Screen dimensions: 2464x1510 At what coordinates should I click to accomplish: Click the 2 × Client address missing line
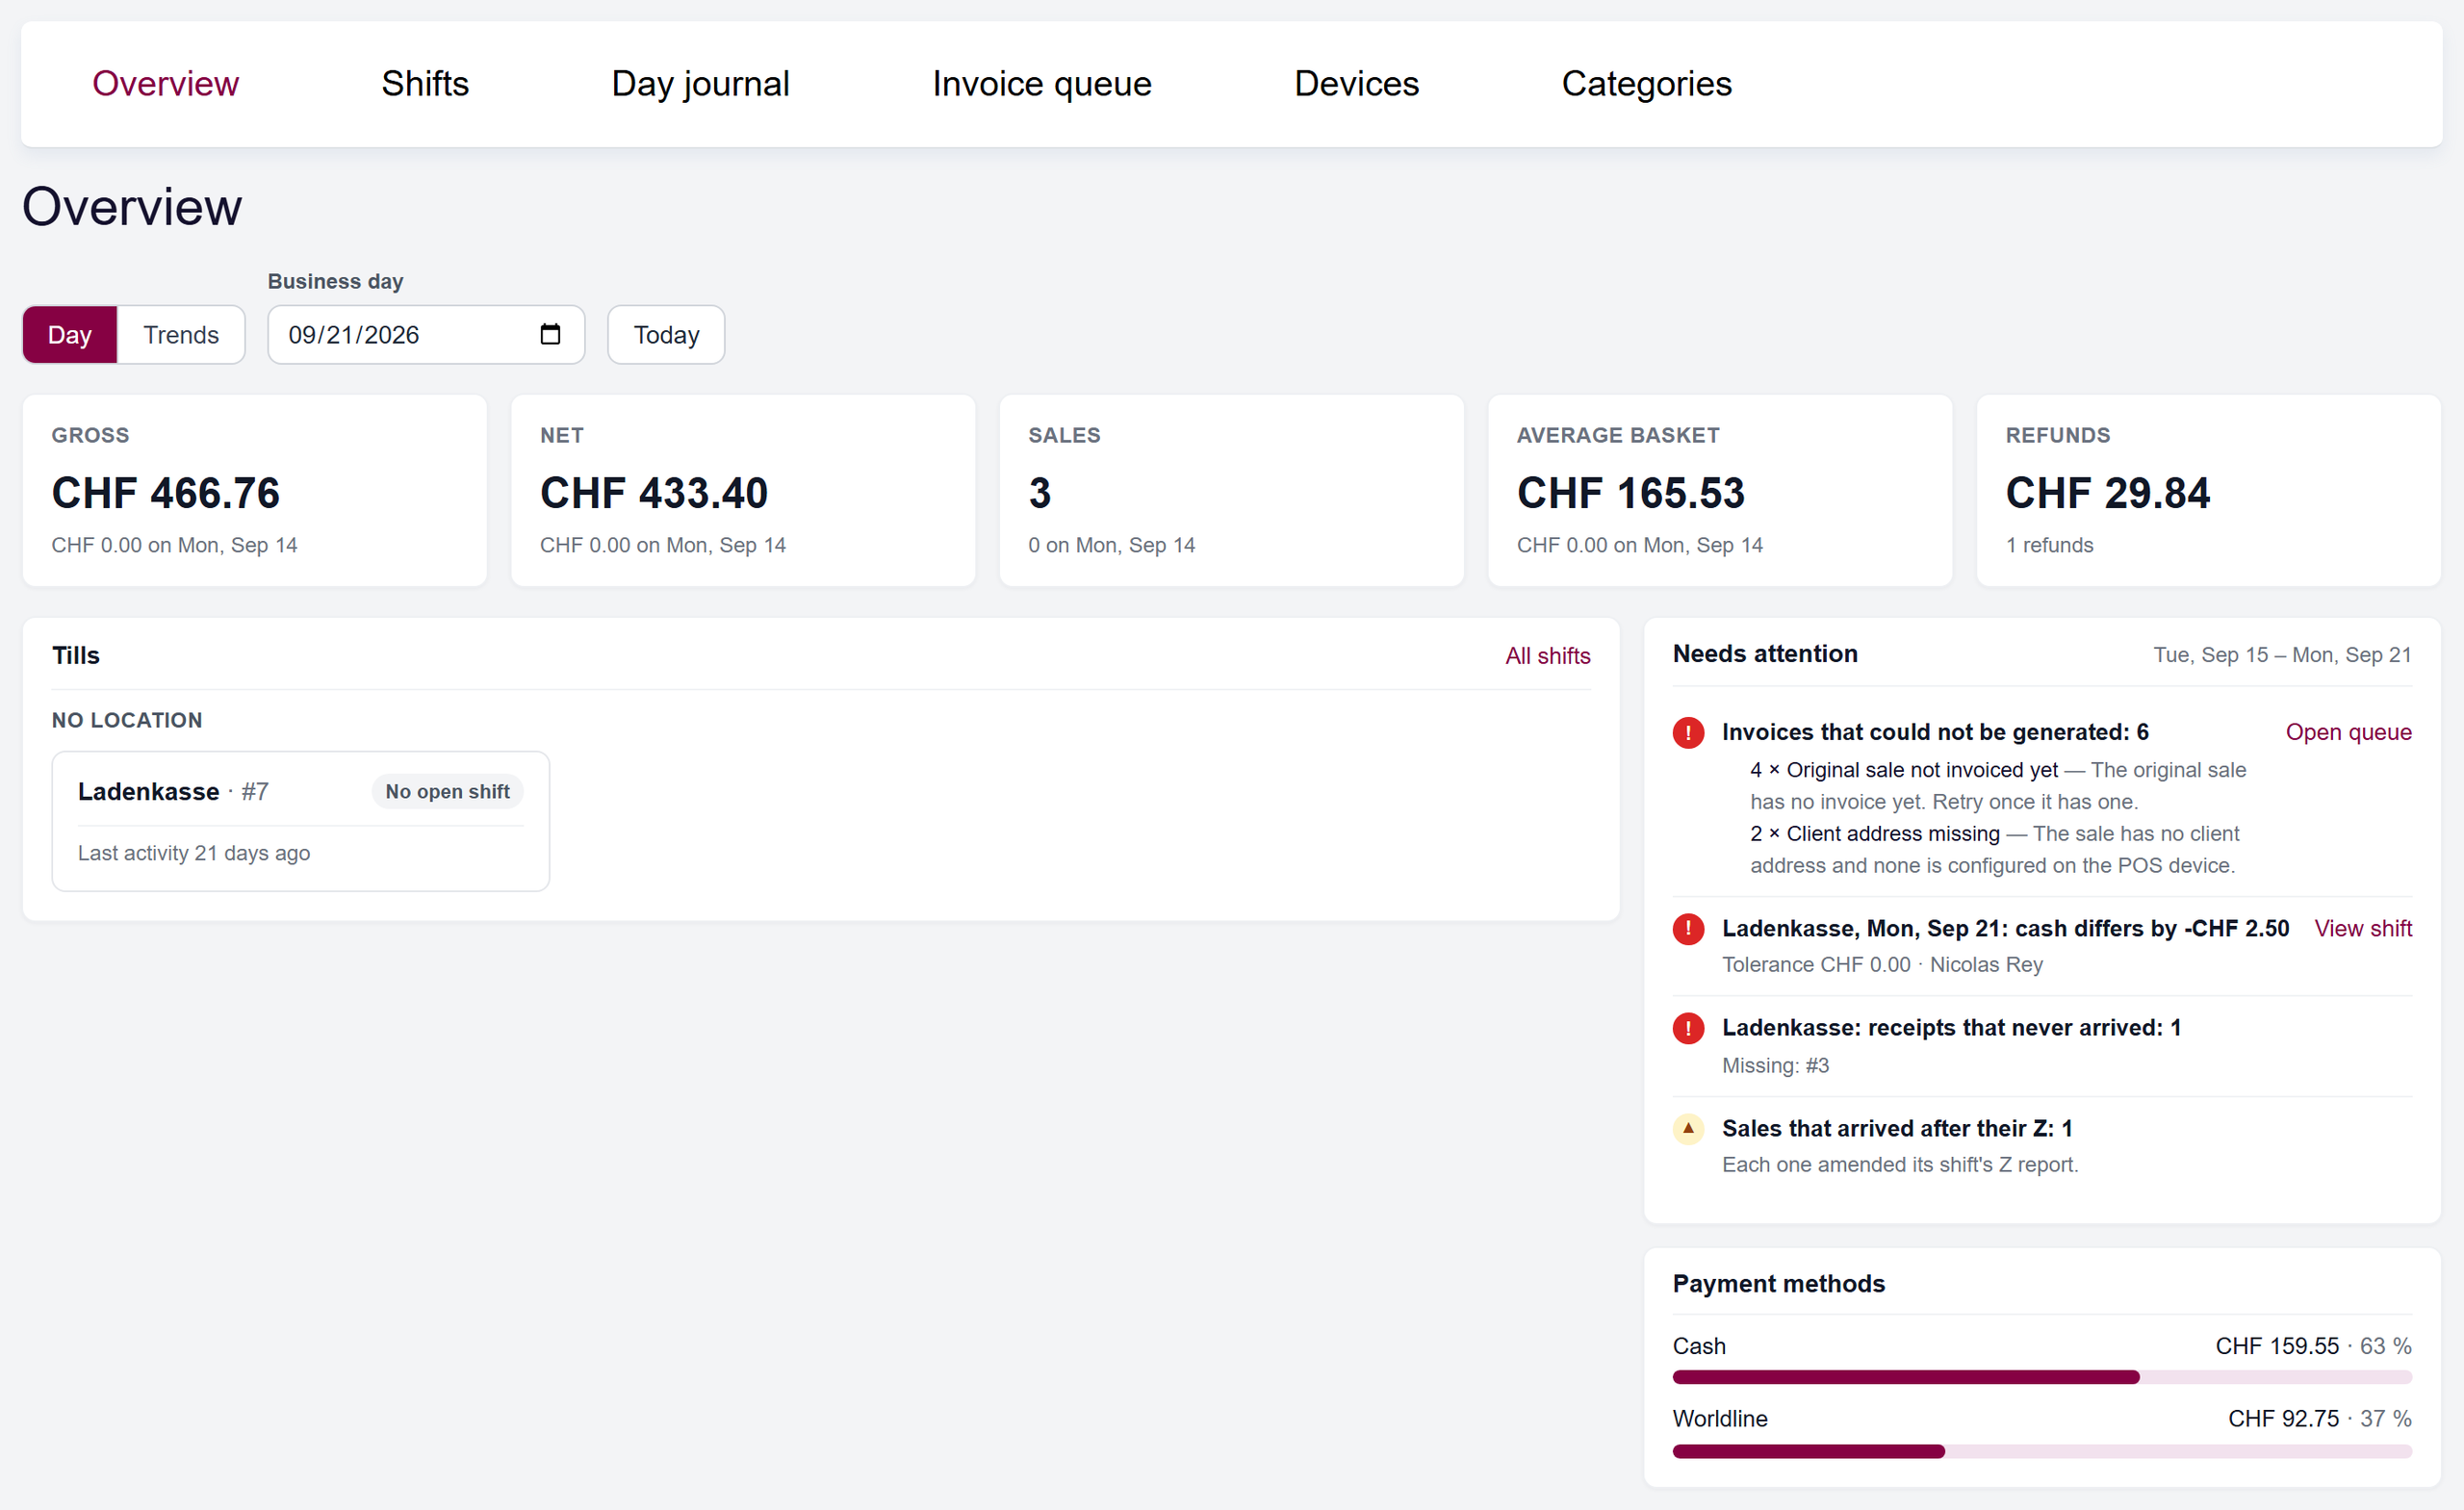point(1995,850)
